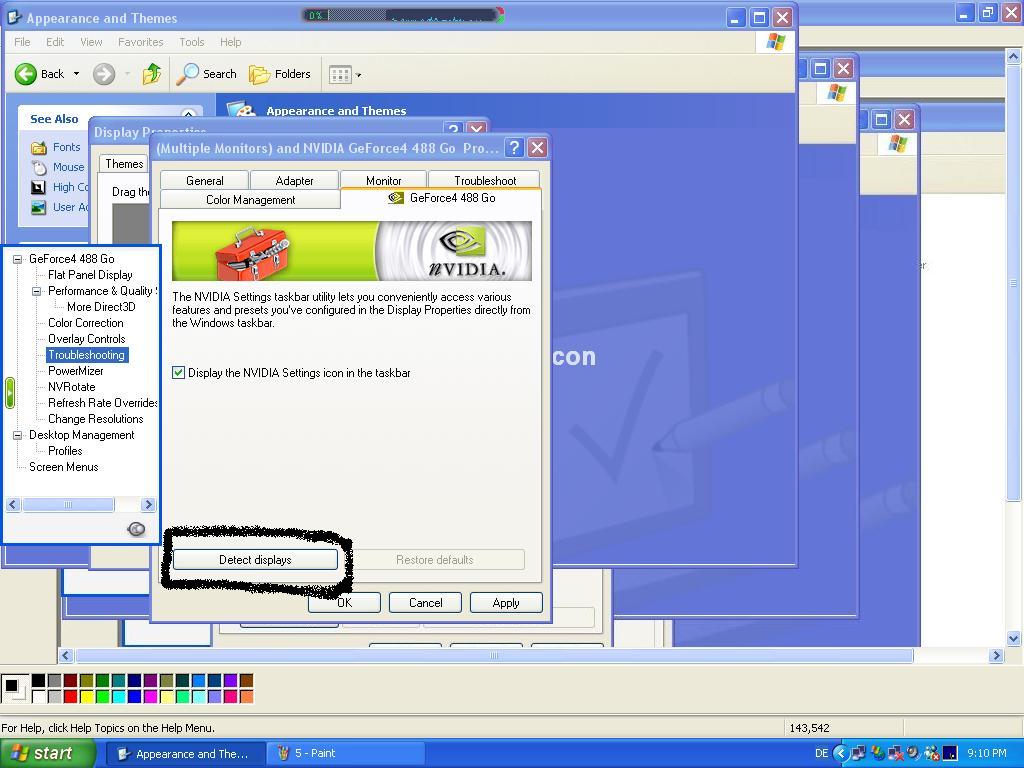The image size is (1024, 768).
Task: Click the User Accounts icon in See Also
Action: point(39,207)
